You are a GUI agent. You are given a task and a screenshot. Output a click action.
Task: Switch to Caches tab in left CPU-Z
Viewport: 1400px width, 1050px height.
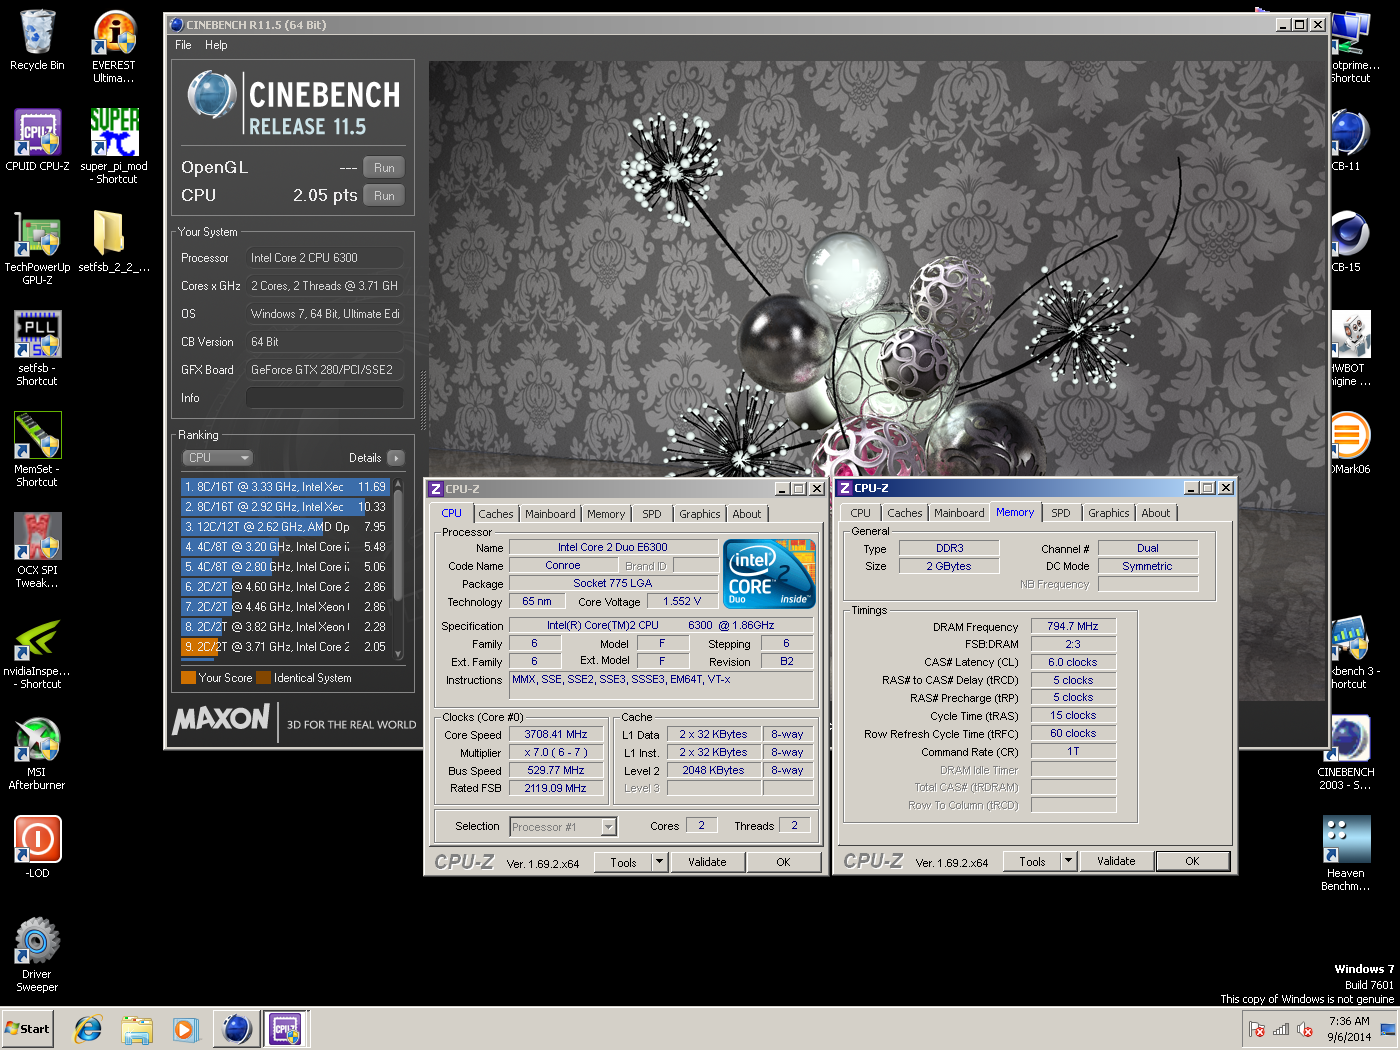495,514
